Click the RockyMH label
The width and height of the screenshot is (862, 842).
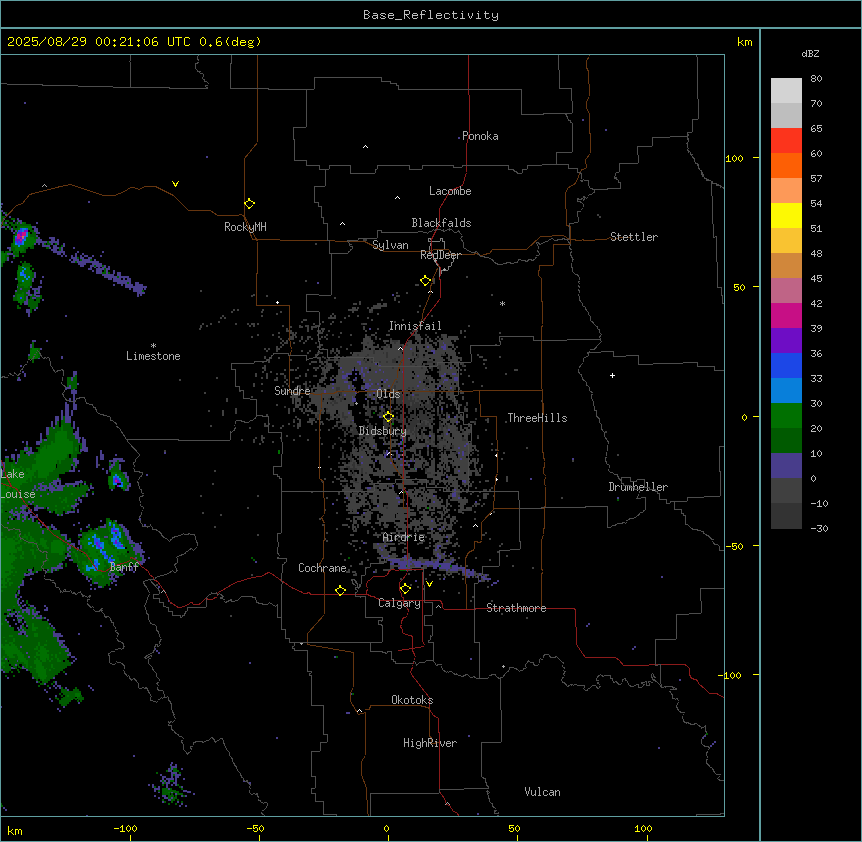[245, 227]
